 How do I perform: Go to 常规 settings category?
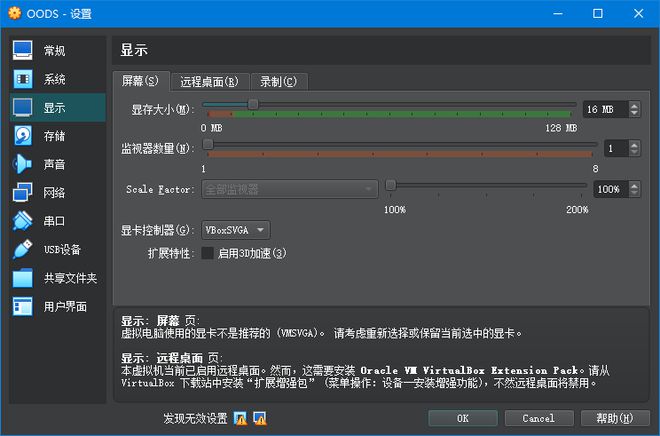pyautogui.click(x=58, y=51)
